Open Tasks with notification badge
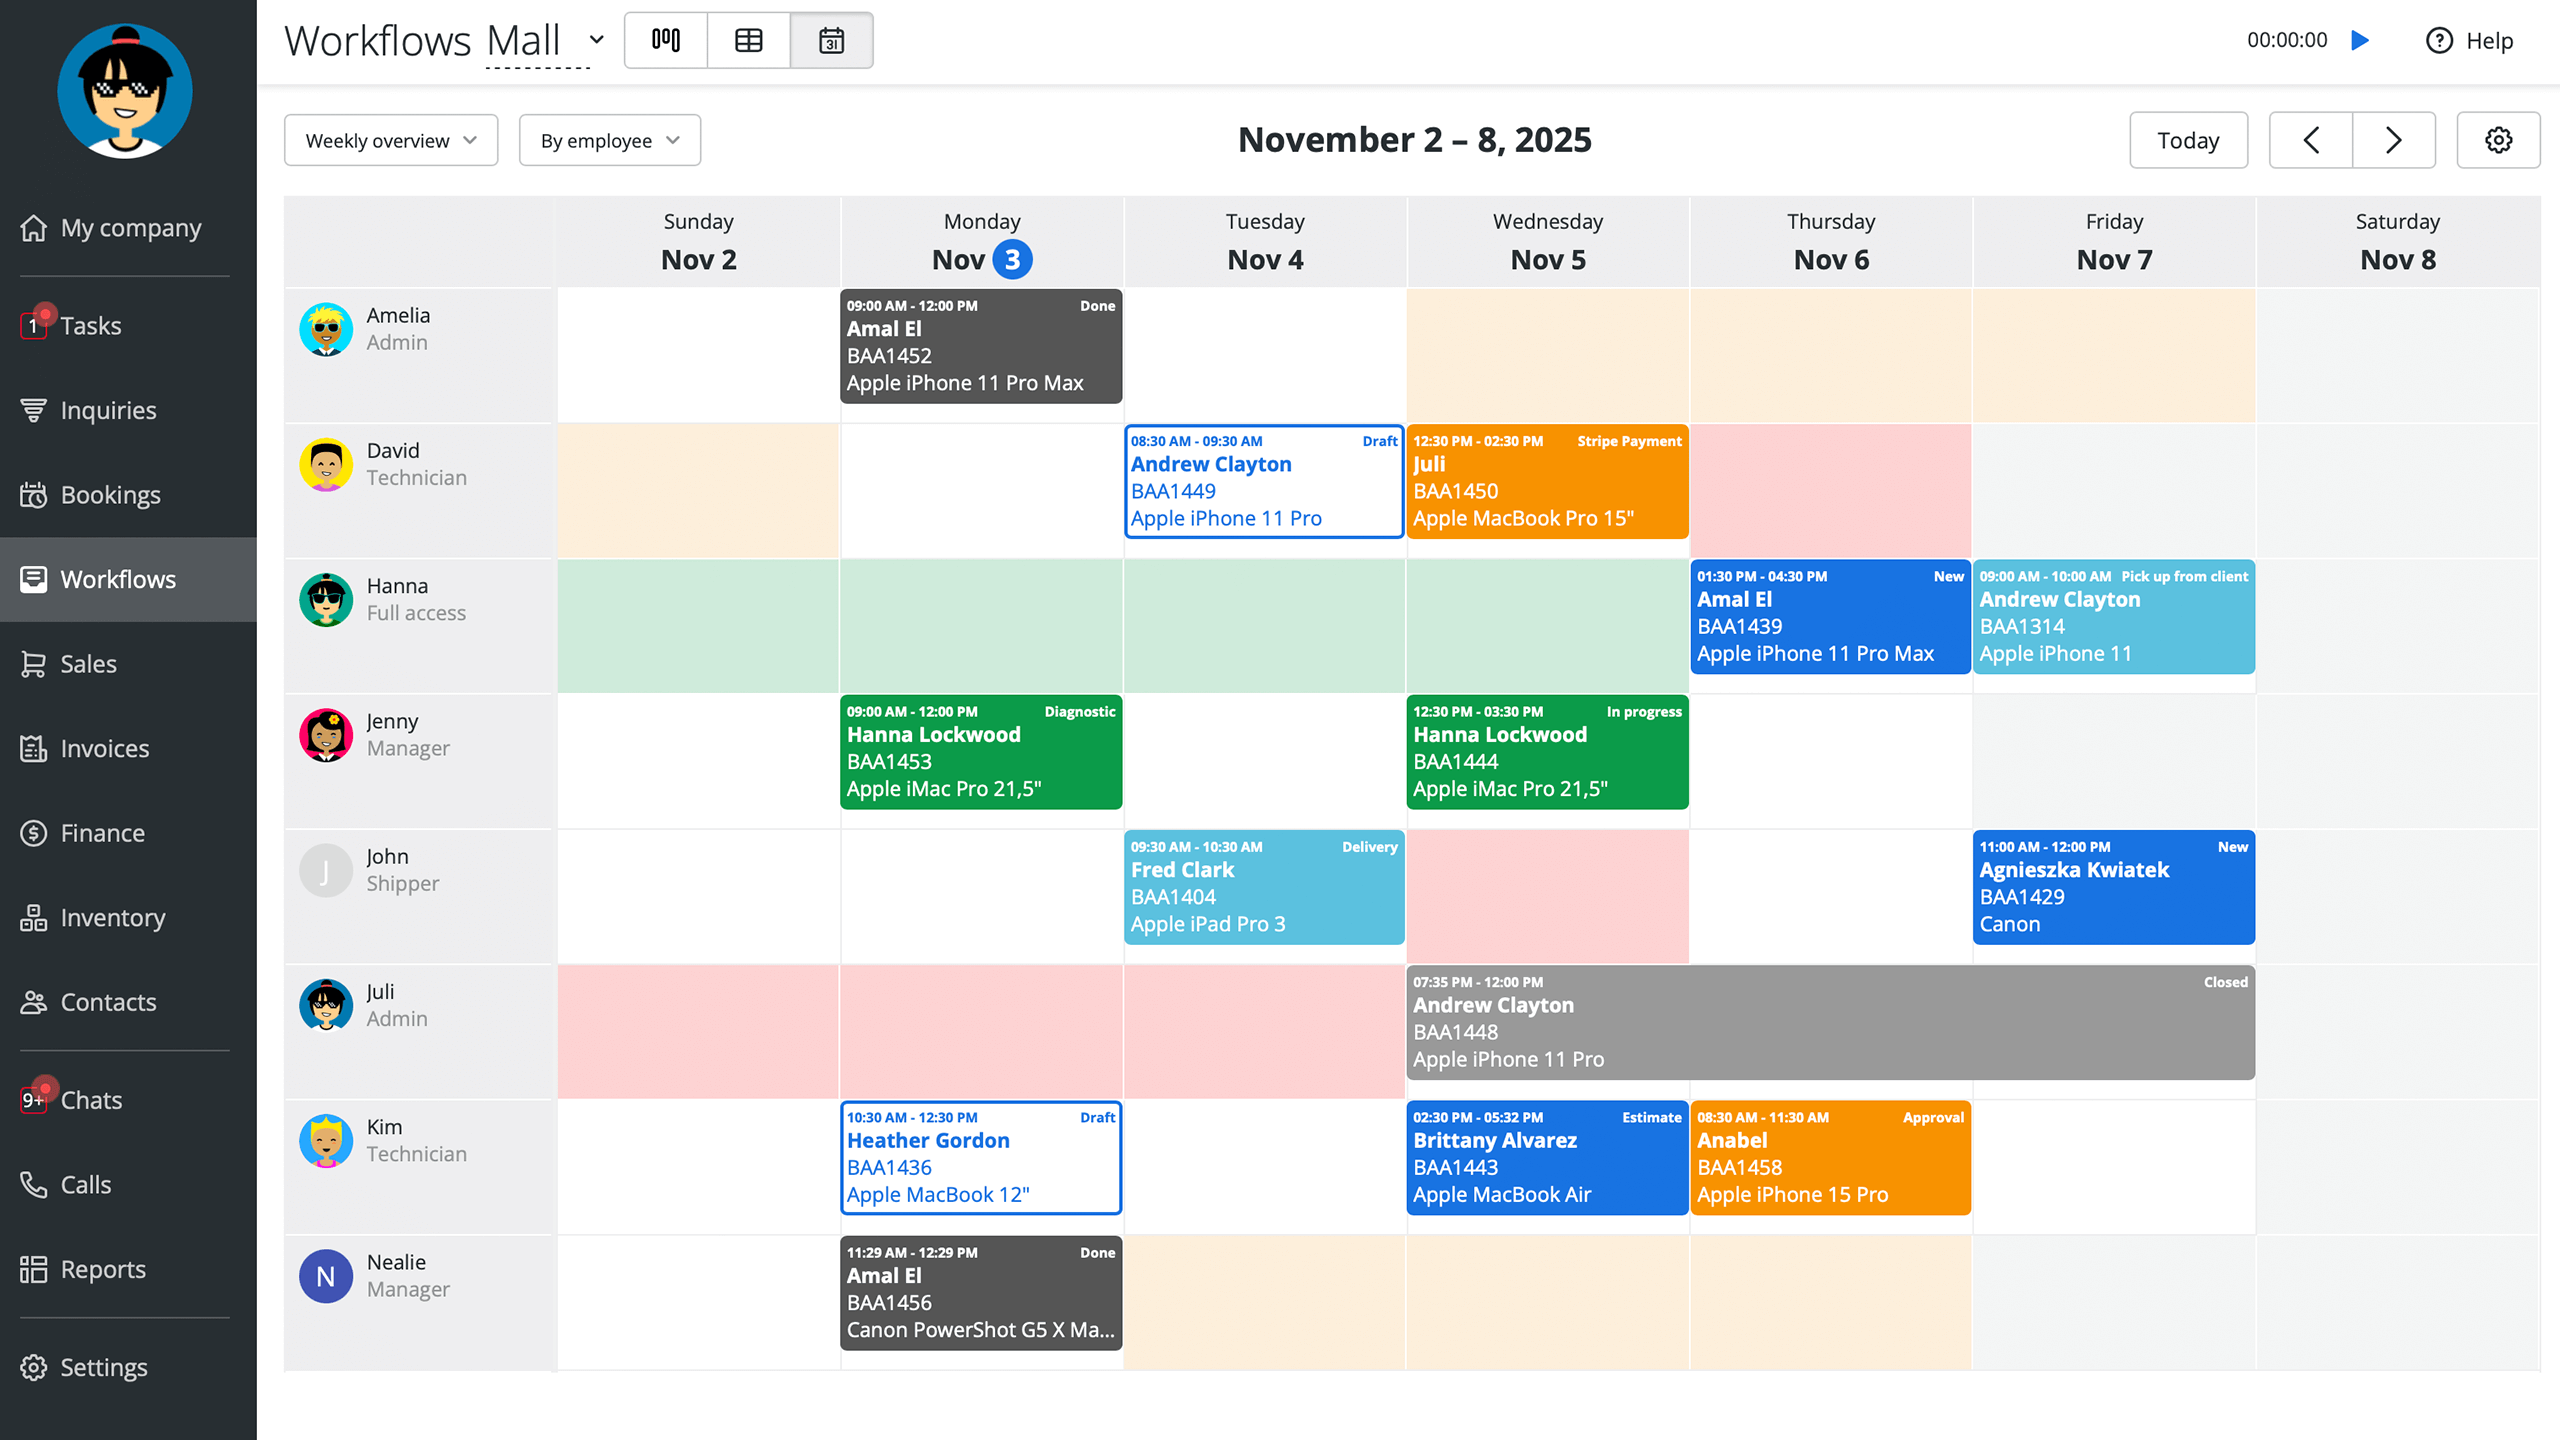 [90, 326]
